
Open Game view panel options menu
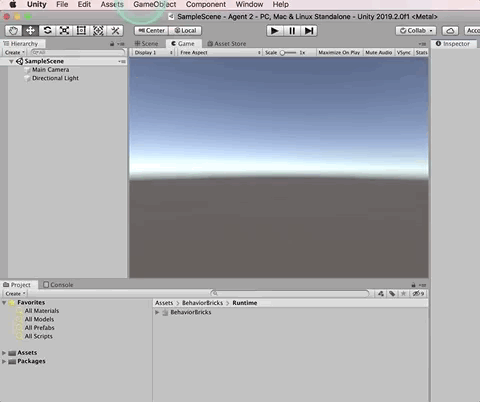pos(422,44)
